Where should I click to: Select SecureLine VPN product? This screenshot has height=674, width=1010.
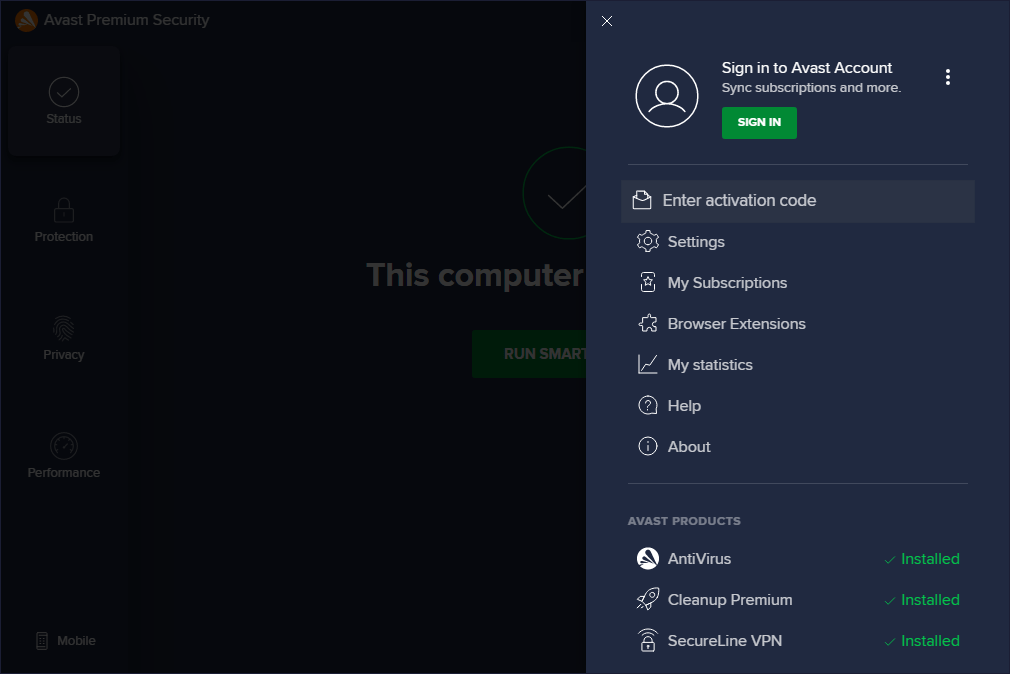(797, 640)
